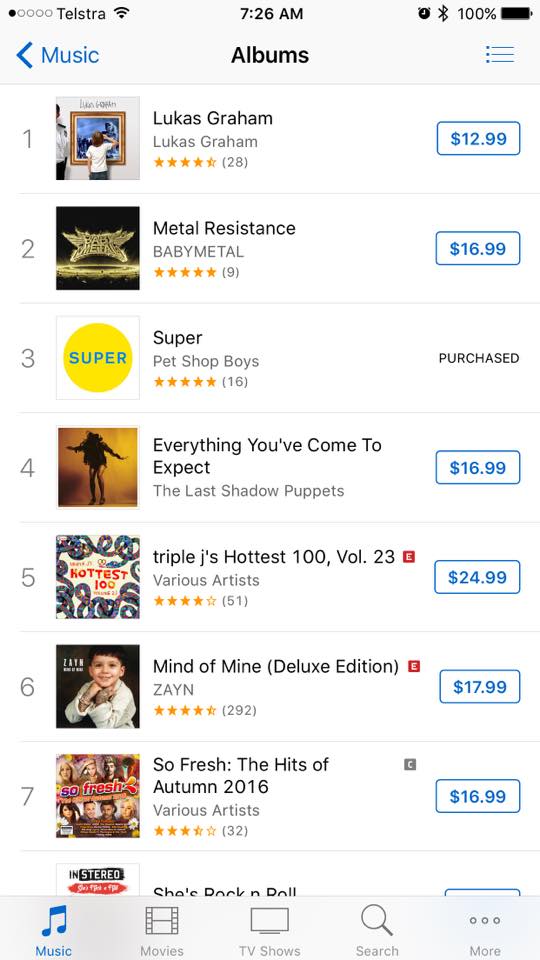Open Everything You've Come To Expect title
The width and height of the screenshot is (540, 960).
point(267,456)
